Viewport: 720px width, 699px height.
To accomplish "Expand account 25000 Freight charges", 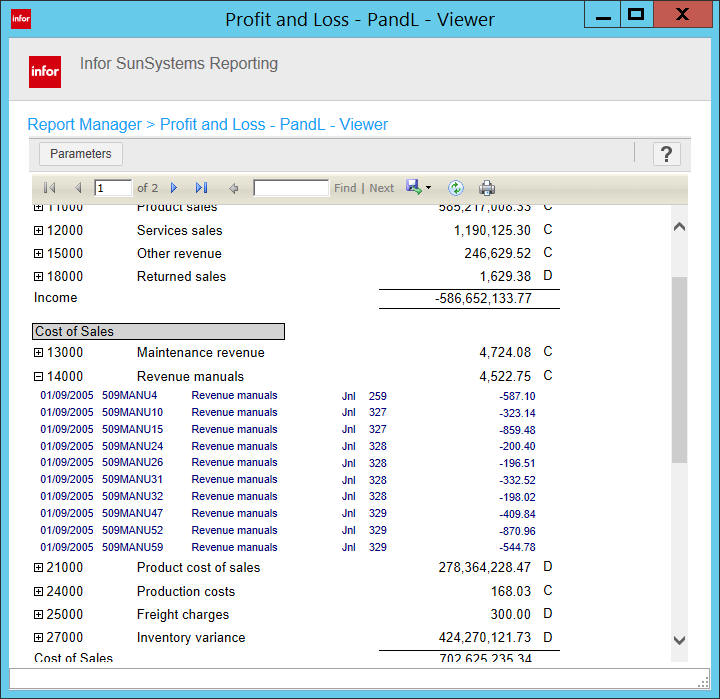I will (39, 614).
